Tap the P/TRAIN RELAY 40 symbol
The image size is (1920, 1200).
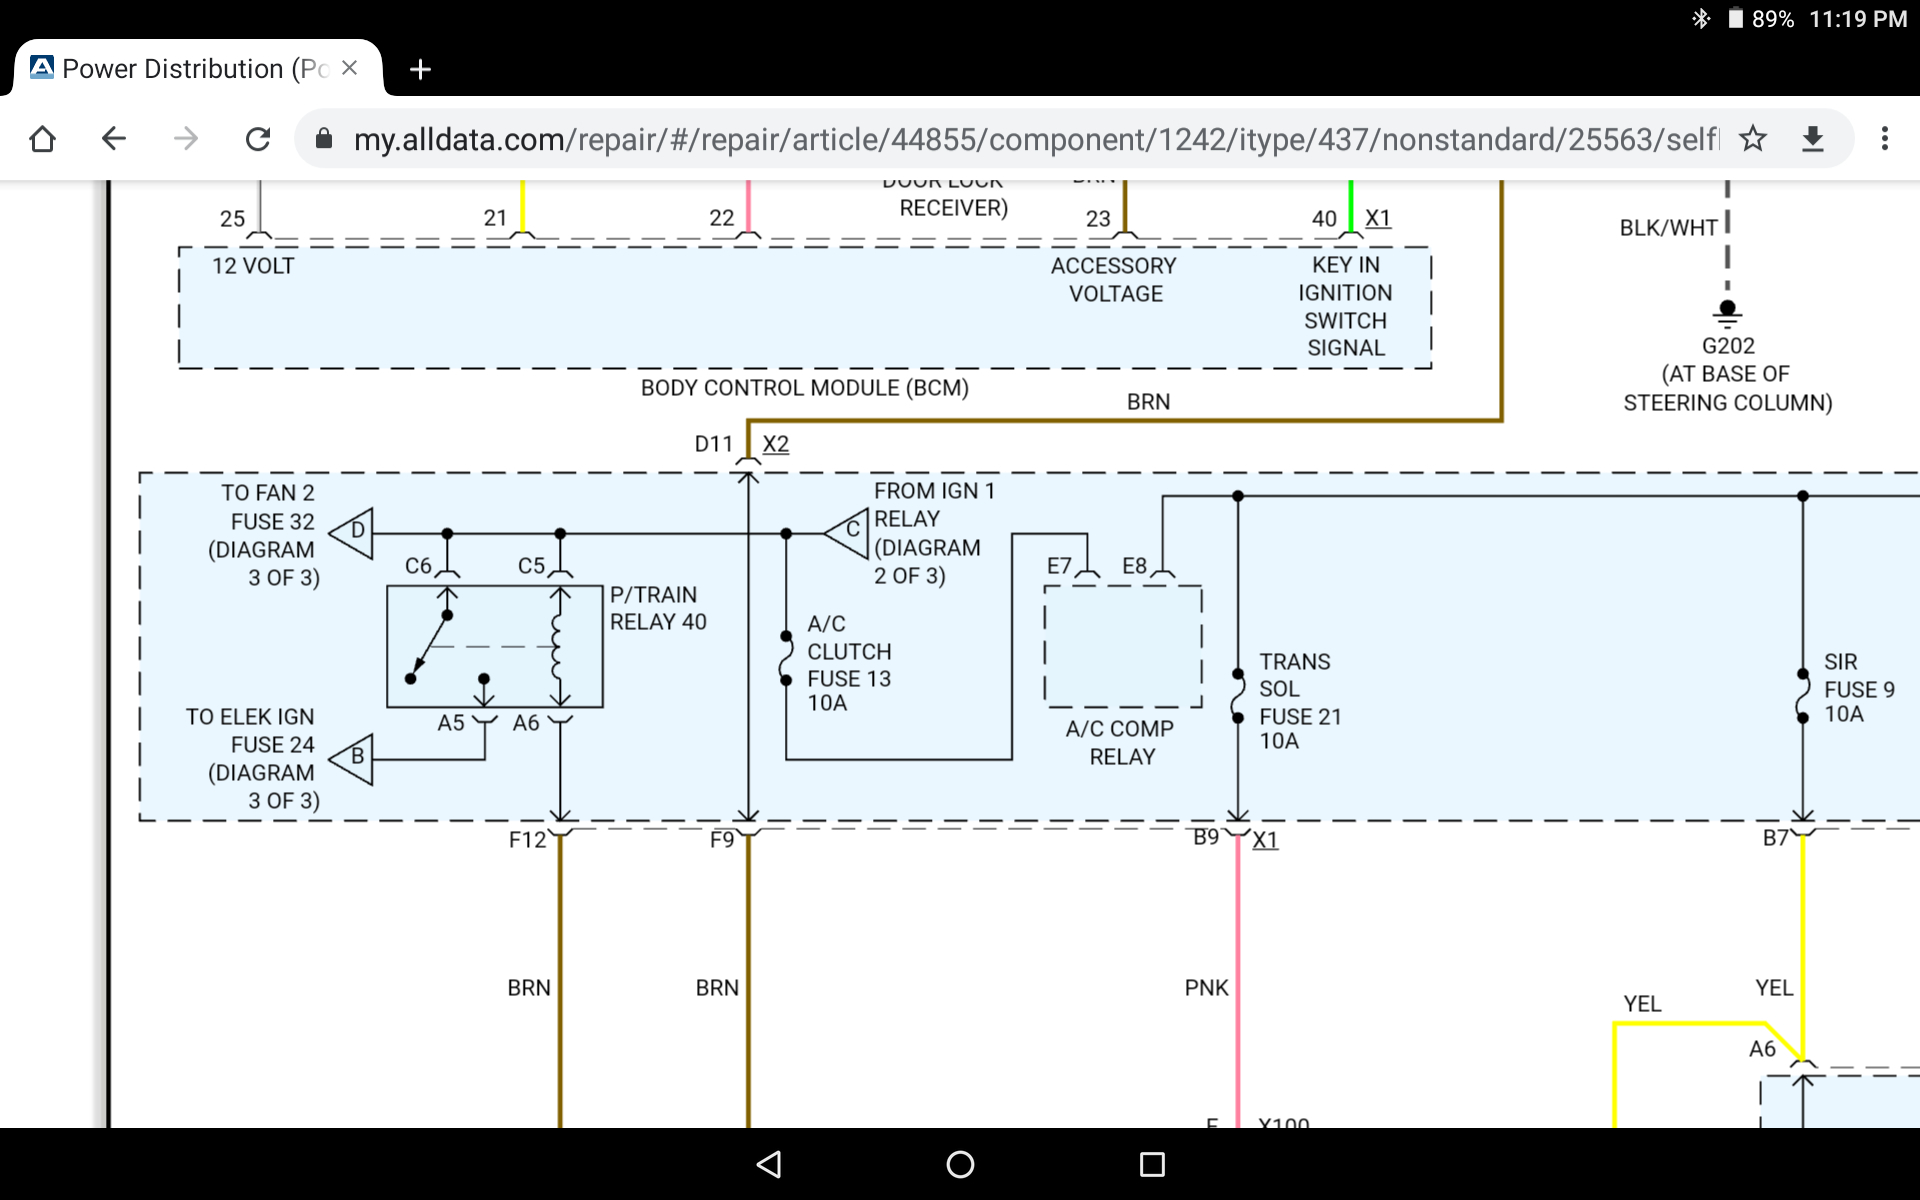pyautogui.click(x=495, y=647)
